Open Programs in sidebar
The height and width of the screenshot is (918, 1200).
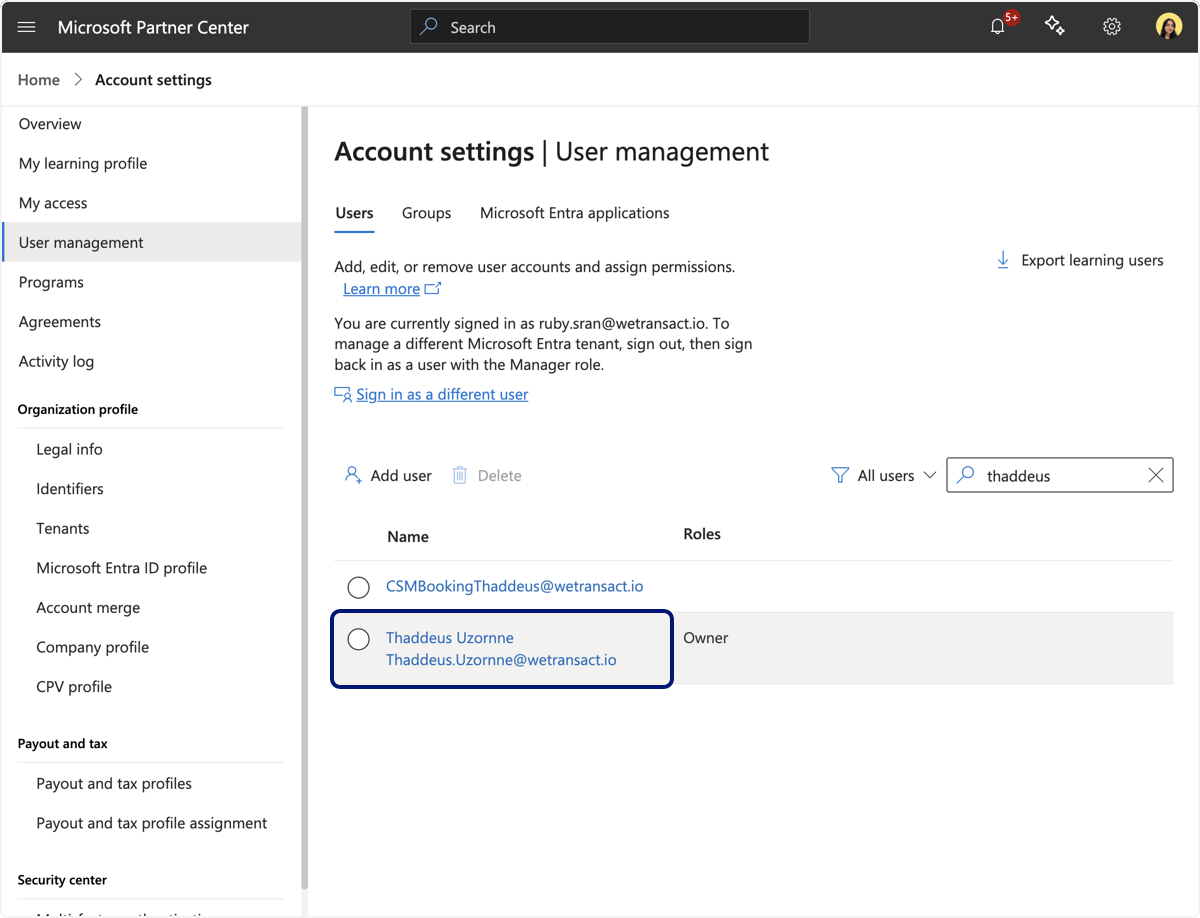tap(51, 282)
